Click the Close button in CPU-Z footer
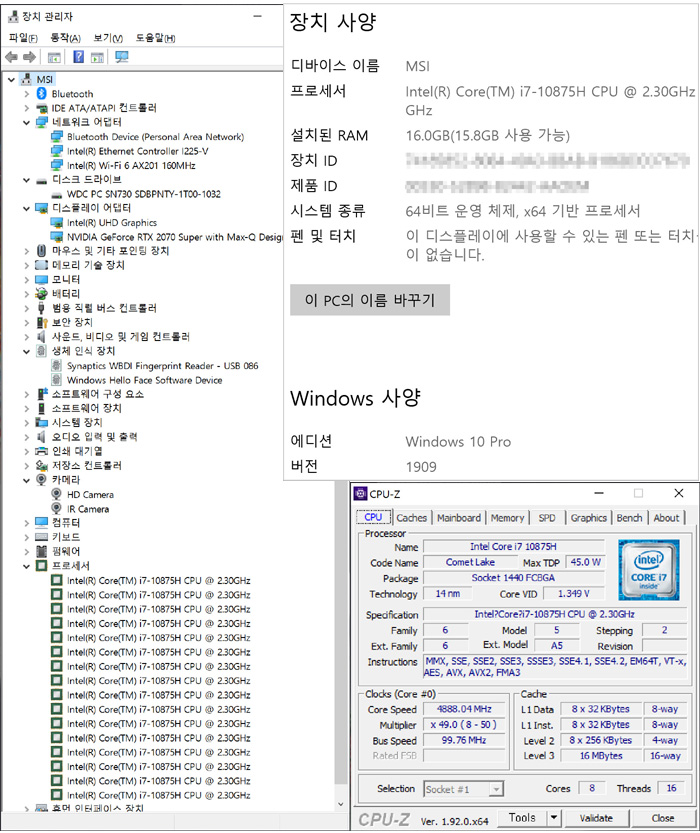Image resolution: width=700 pixels, height=833 pixels. [x=663, y=818]
